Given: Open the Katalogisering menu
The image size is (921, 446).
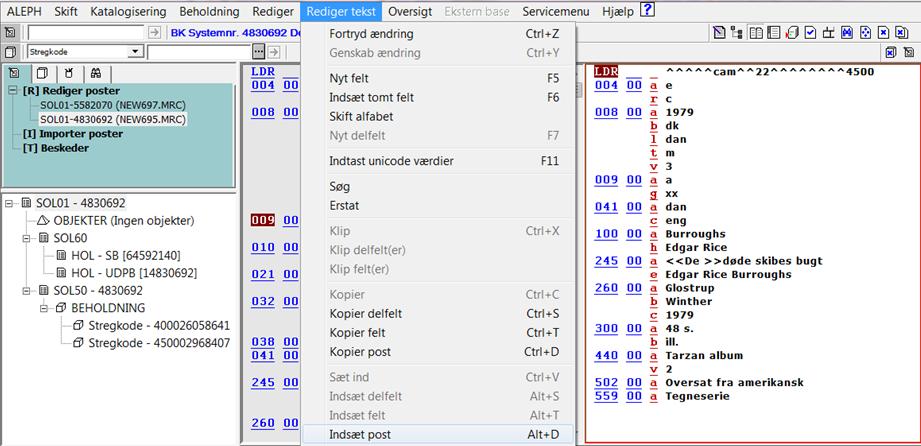Looking at the screenshot, I should pos(130,11).
